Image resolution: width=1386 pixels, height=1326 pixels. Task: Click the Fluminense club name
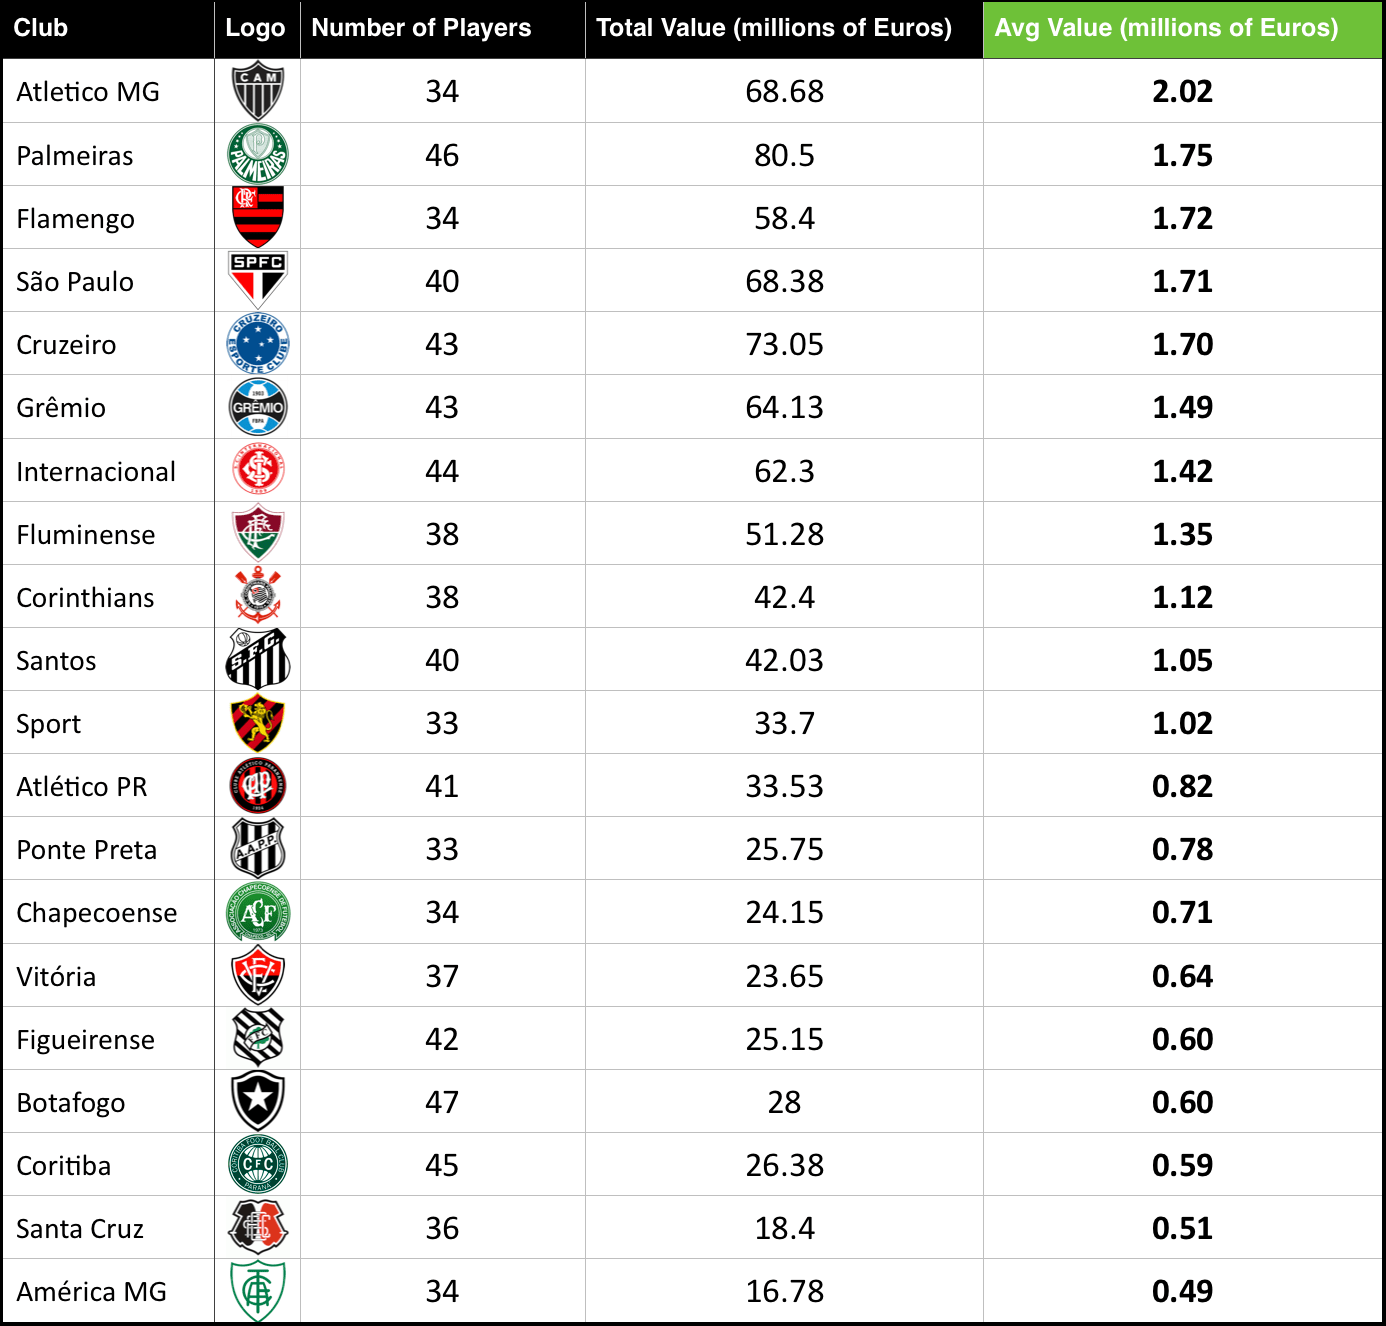click(86, 535)
